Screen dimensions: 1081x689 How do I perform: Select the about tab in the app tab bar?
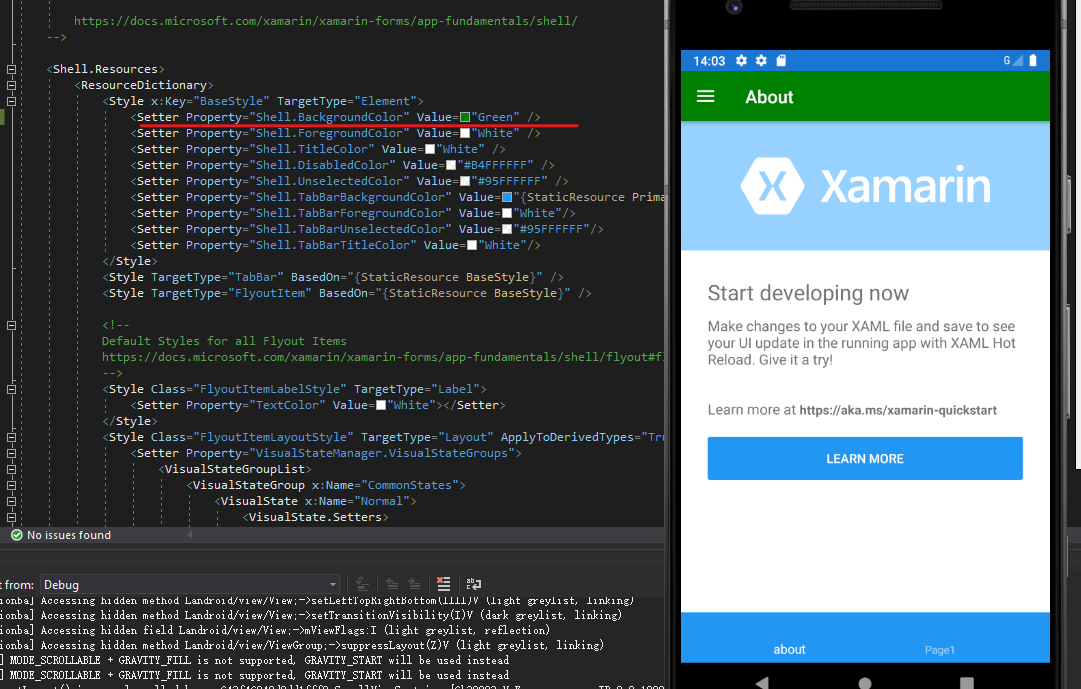[789, 650]
